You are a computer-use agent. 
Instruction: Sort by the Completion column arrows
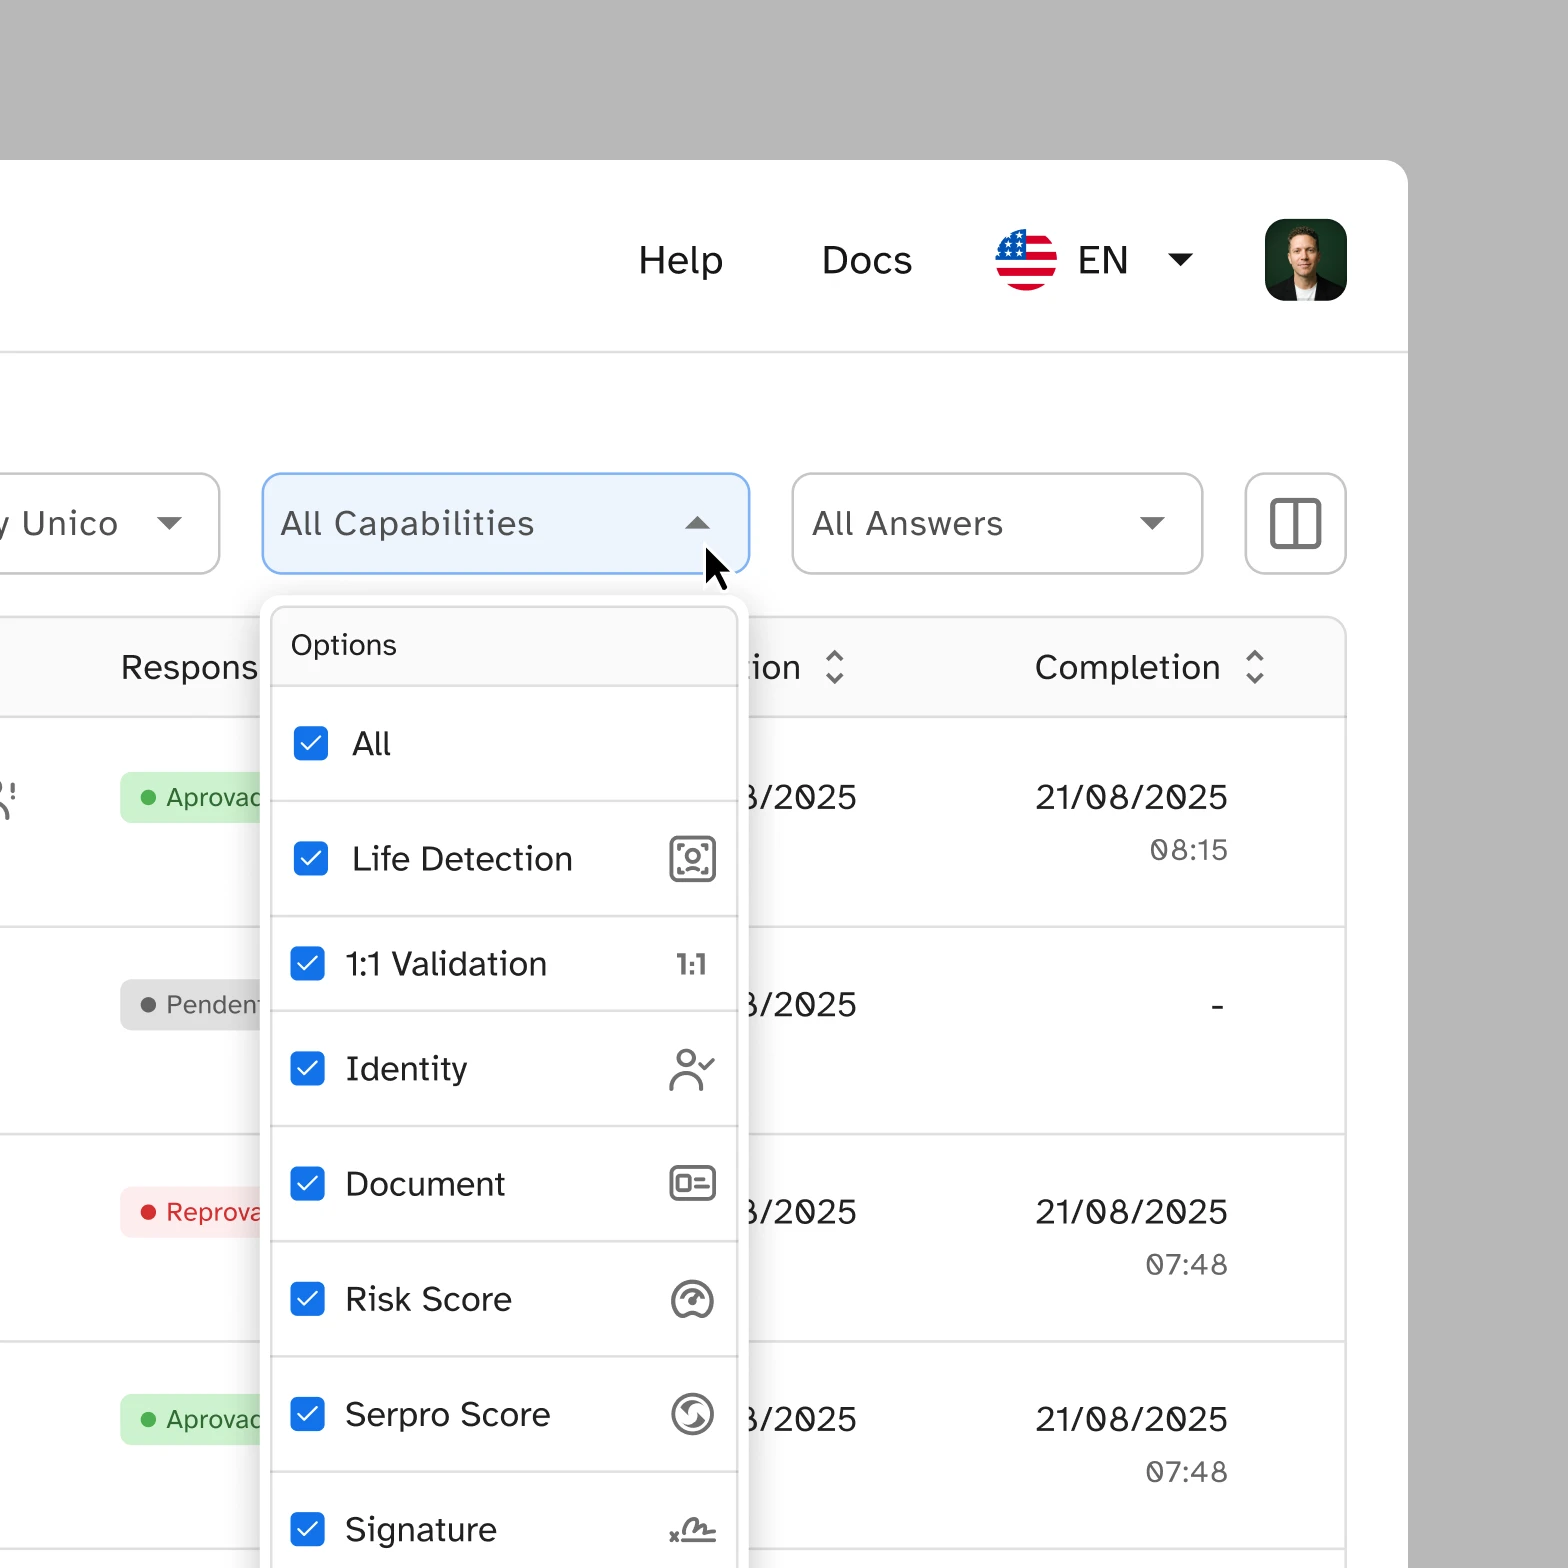[1255, 667]
